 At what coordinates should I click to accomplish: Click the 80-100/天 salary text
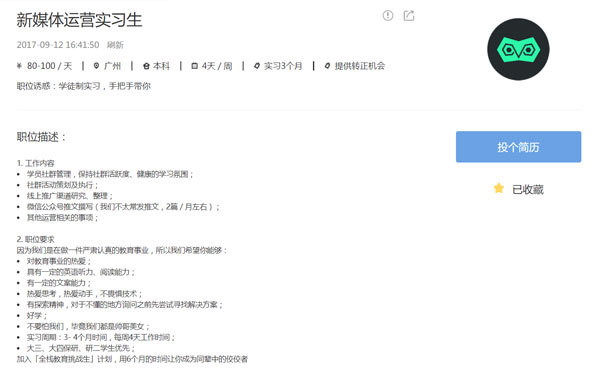49,66
